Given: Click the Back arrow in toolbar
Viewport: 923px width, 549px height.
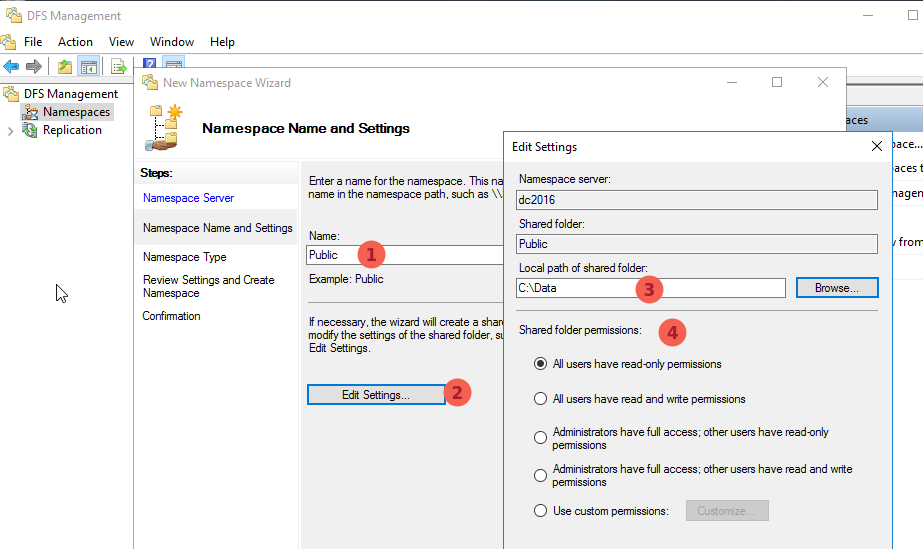Looking at the screenshot, I should click(x=11, y=66).
